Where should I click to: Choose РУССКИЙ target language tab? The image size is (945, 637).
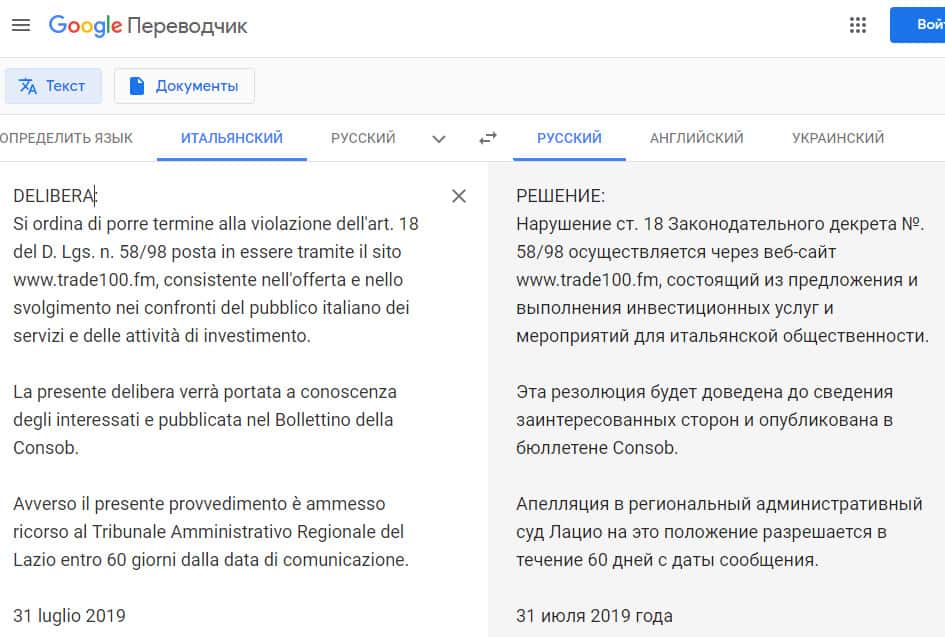570,138
